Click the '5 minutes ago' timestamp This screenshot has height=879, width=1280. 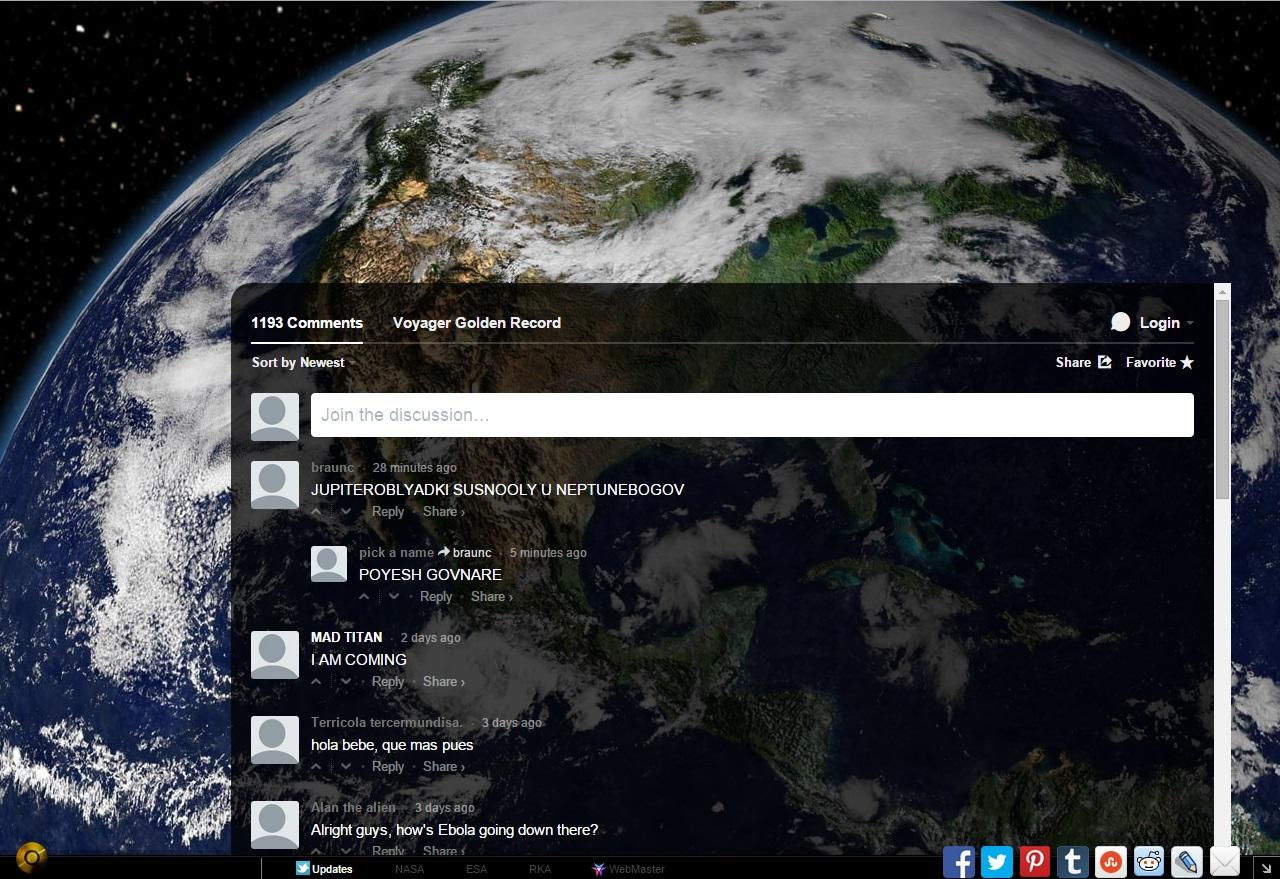[x=548, y=552]
